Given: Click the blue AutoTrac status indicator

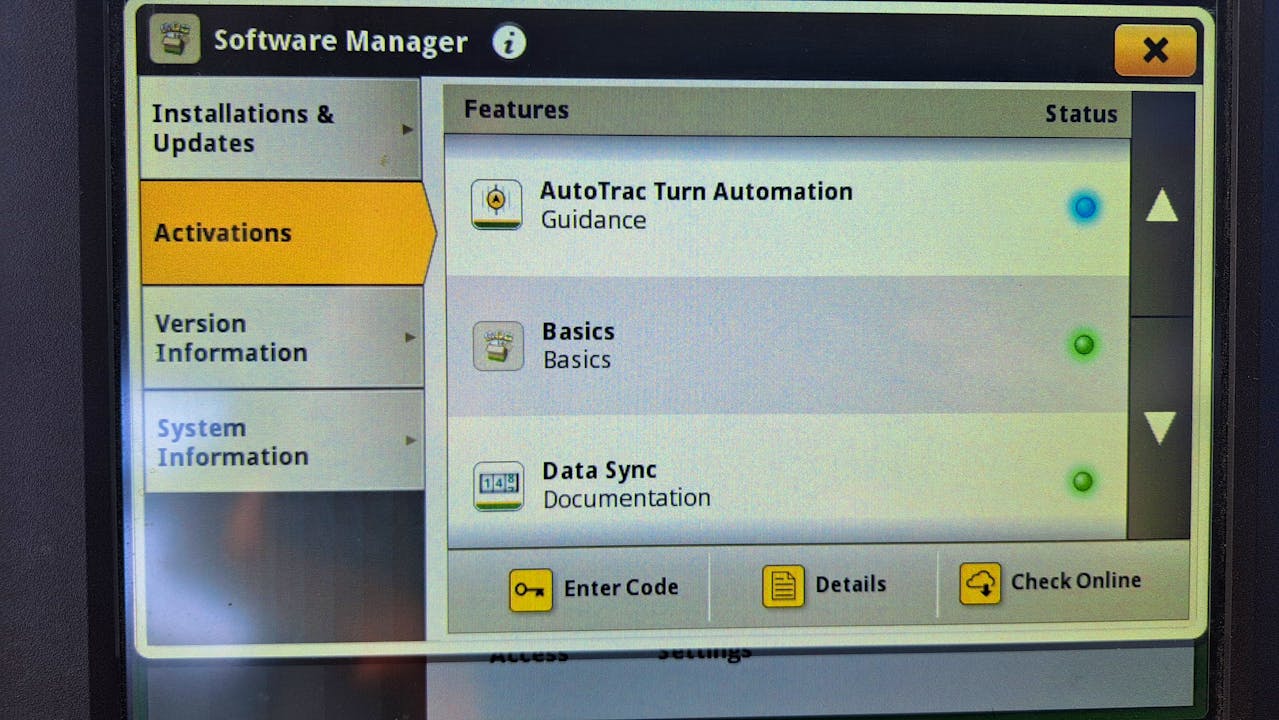Looking at the screenshot, I should point(1085,208).
